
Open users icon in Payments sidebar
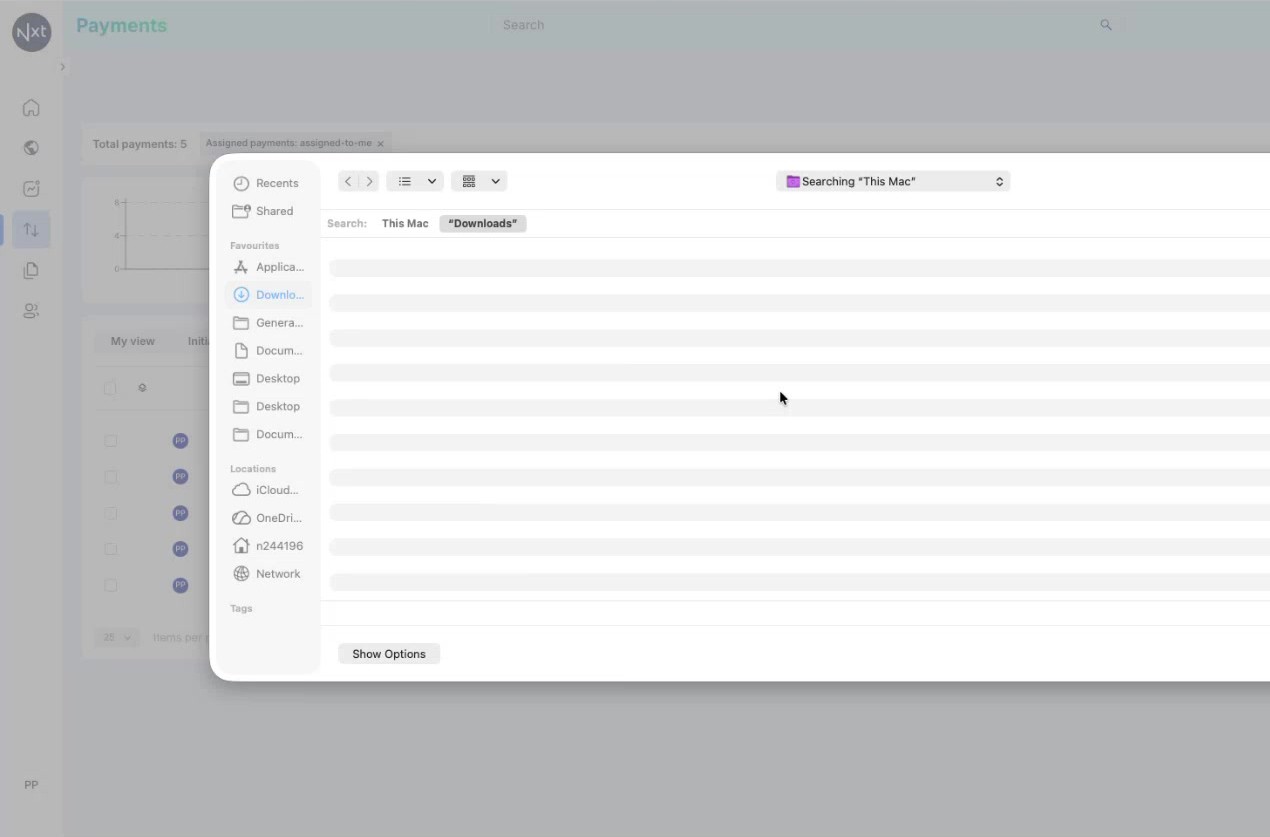(x=31, y=311)
